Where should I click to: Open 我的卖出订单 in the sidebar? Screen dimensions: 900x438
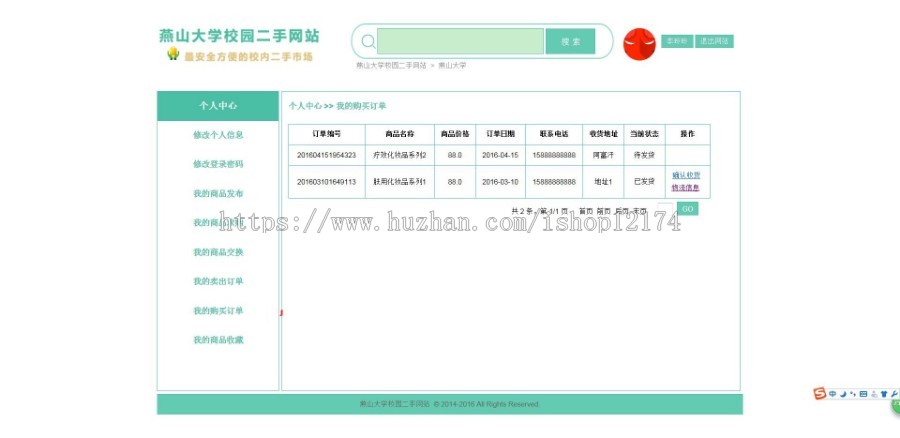[218, 281]
